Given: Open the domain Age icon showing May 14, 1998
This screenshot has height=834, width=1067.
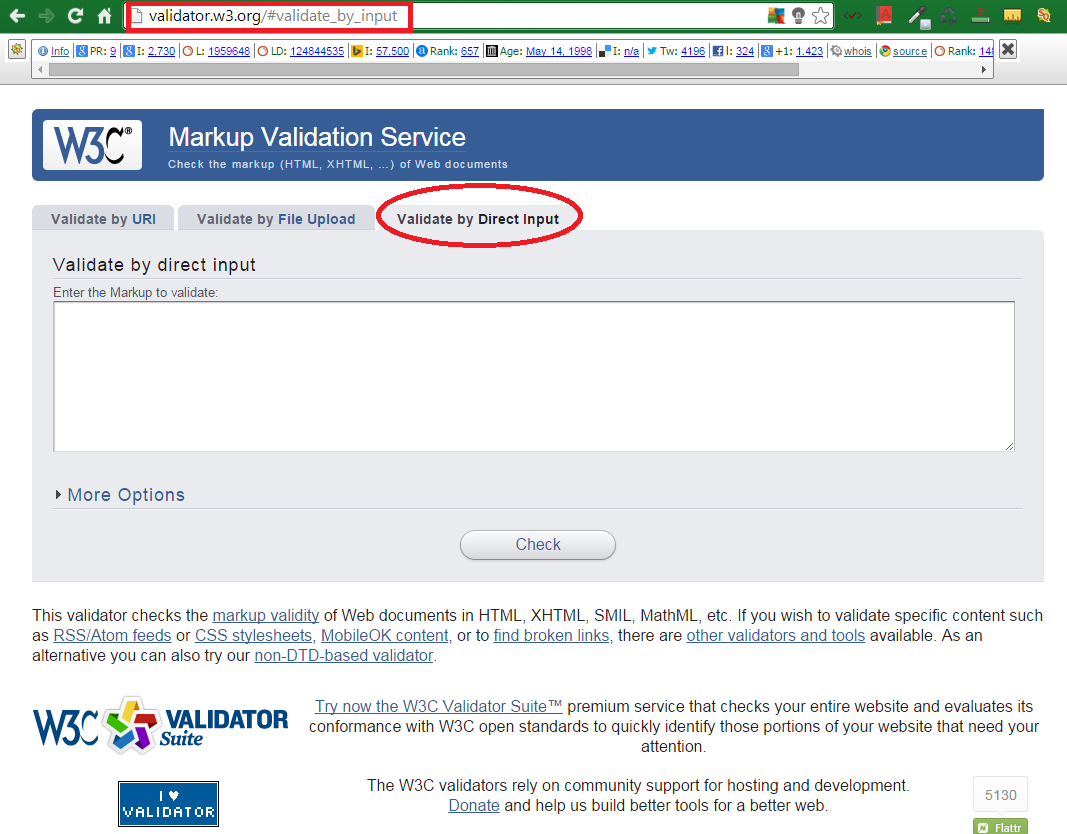Looking at the screenshot, I should click(x=493, y=50).
